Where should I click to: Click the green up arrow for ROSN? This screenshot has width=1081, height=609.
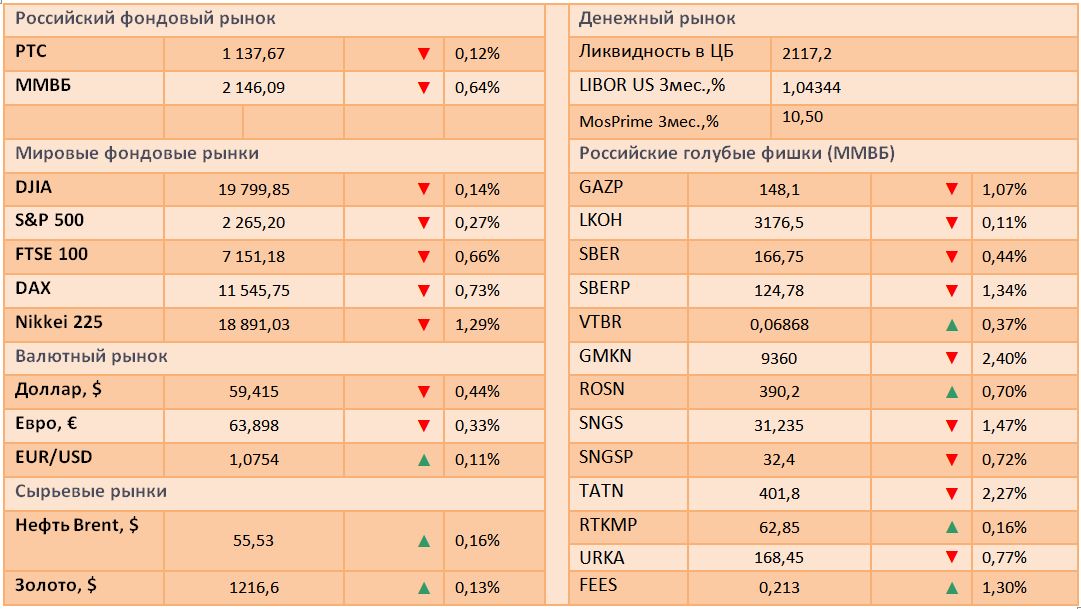tap(951, 392)
